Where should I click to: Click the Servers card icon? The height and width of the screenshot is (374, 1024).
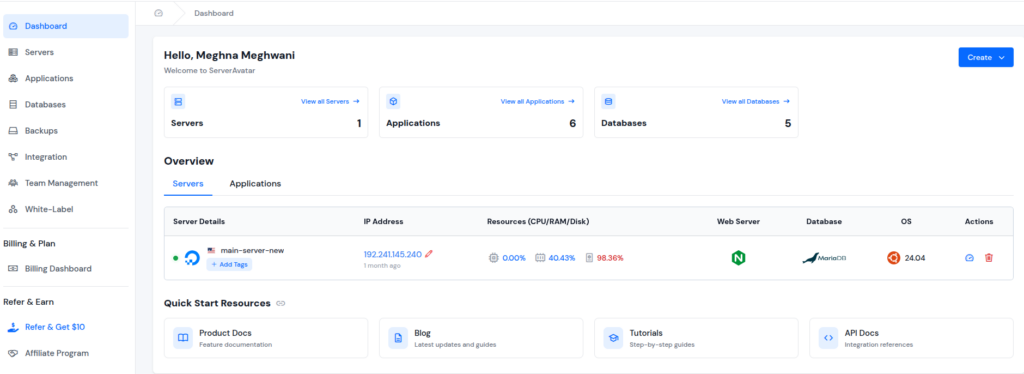(x=178, y=101)
